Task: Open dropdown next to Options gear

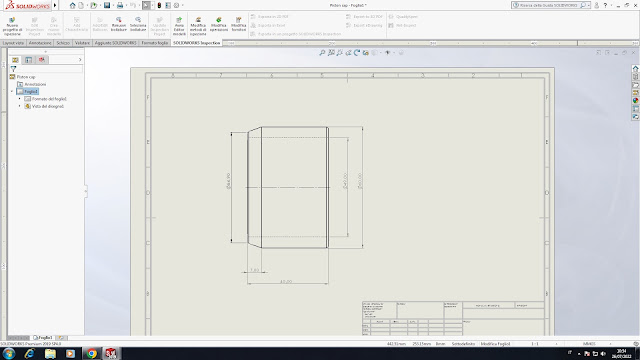Action: coord(182,5)
